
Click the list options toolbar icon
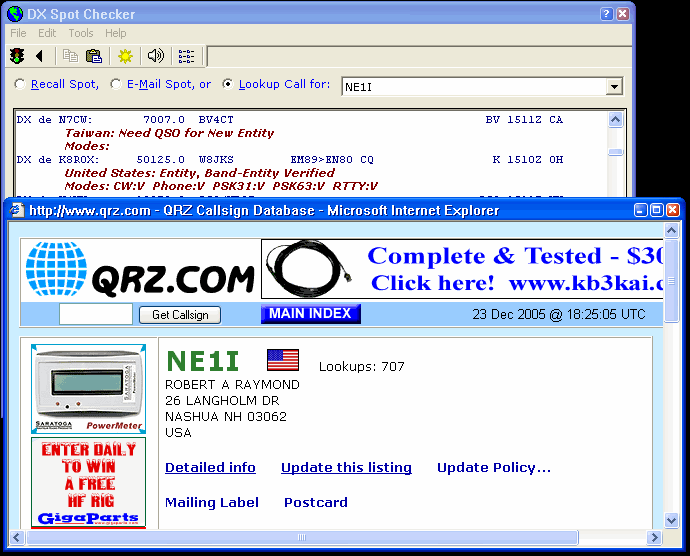(186, 56)
